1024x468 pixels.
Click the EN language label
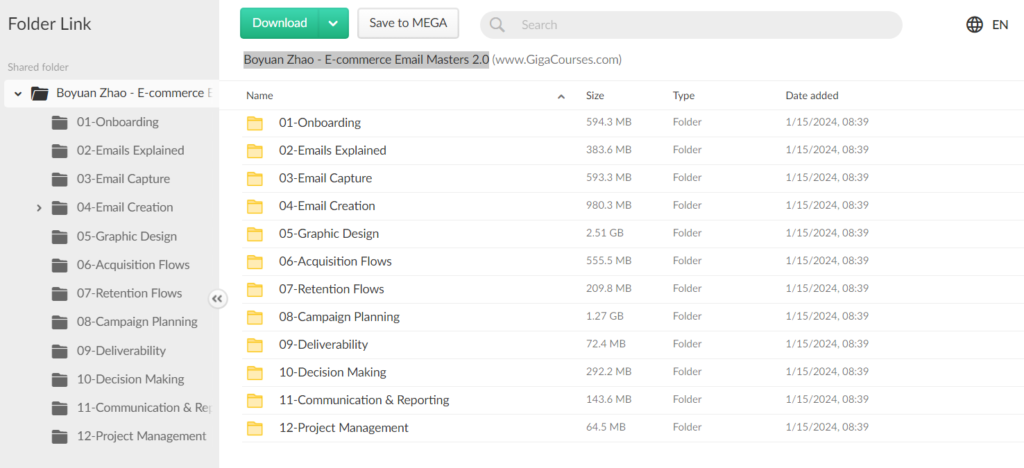coord(1000,25)
